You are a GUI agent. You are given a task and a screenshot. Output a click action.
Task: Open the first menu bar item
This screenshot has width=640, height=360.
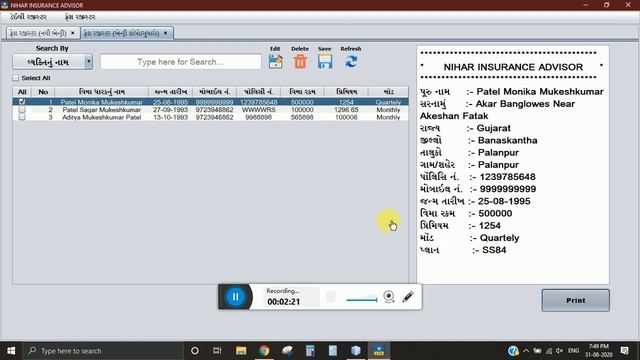pyautogui.click(x=28, y=17)
